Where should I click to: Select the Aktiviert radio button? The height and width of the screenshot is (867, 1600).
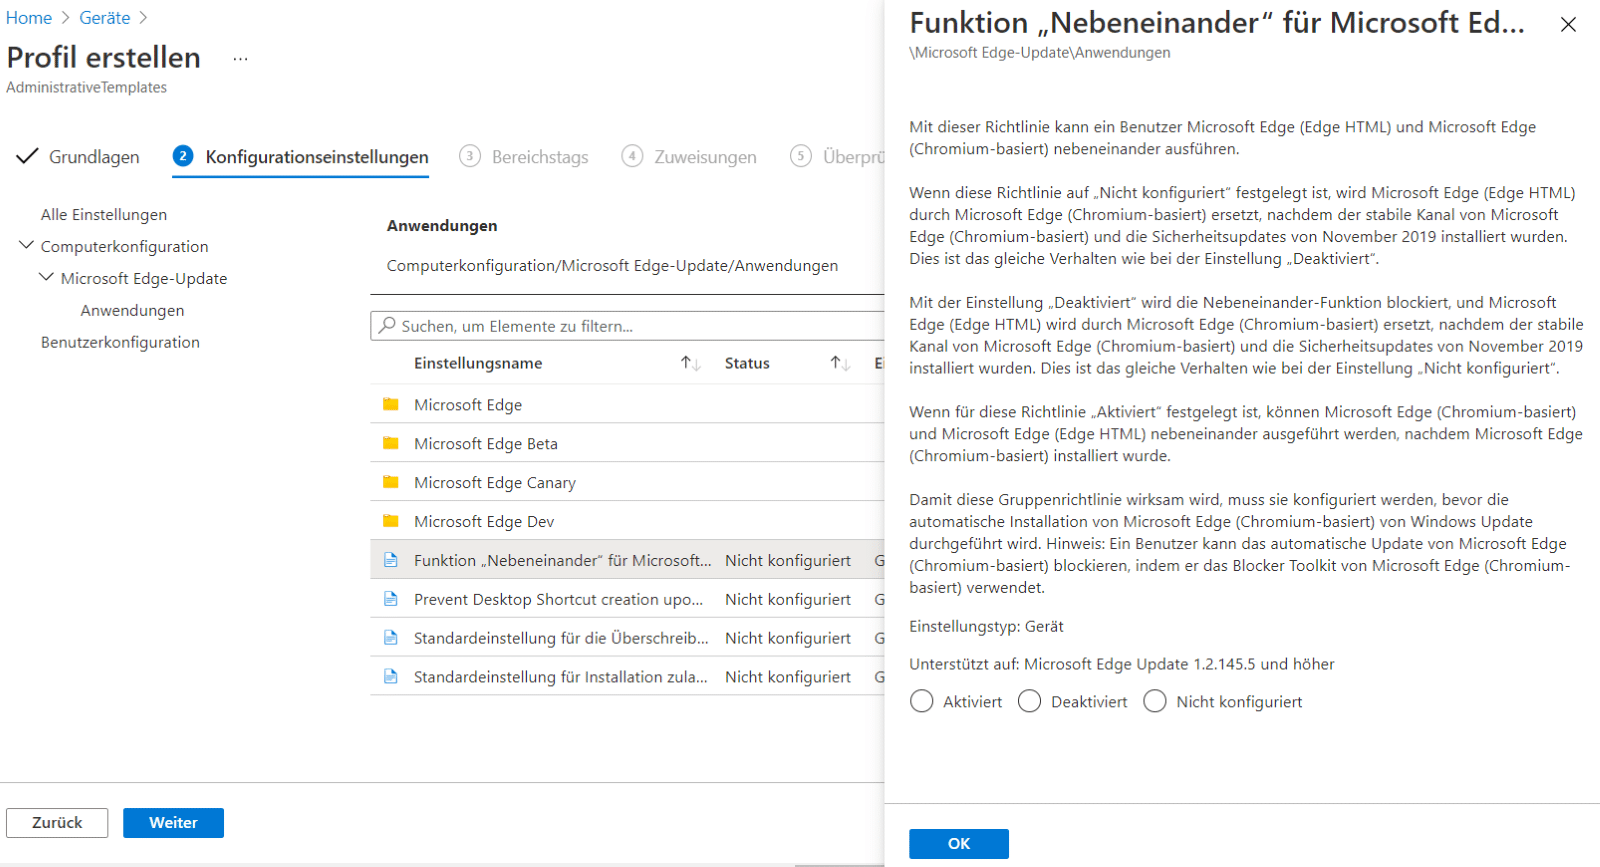(922, 701)
